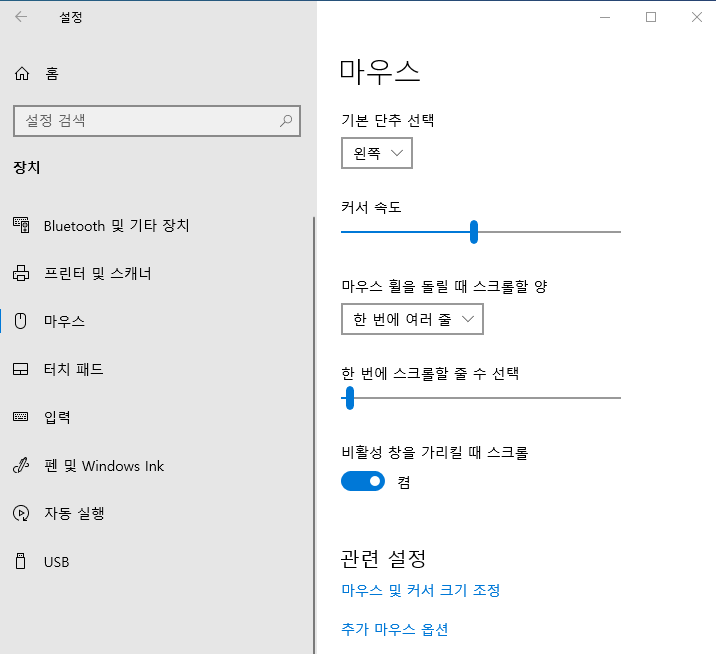Select the 마우스 sidebar item

157,321
